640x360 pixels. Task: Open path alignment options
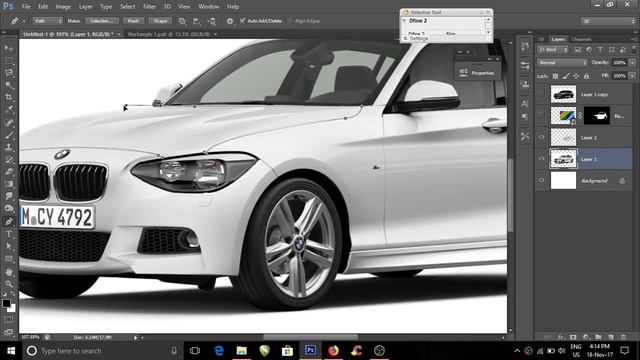click(x=196, y=21)
